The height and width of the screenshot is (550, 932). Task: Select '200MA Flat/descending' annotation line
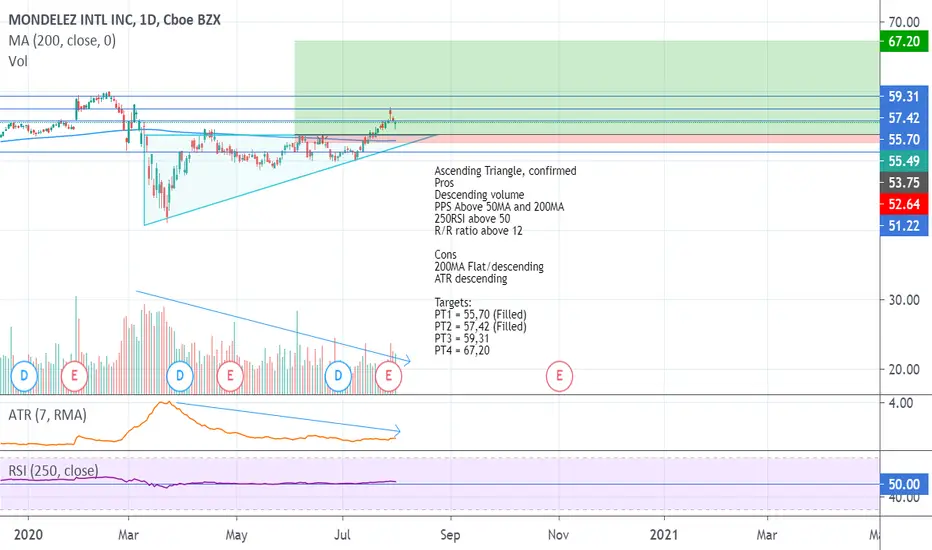click(x=489, y=266)
